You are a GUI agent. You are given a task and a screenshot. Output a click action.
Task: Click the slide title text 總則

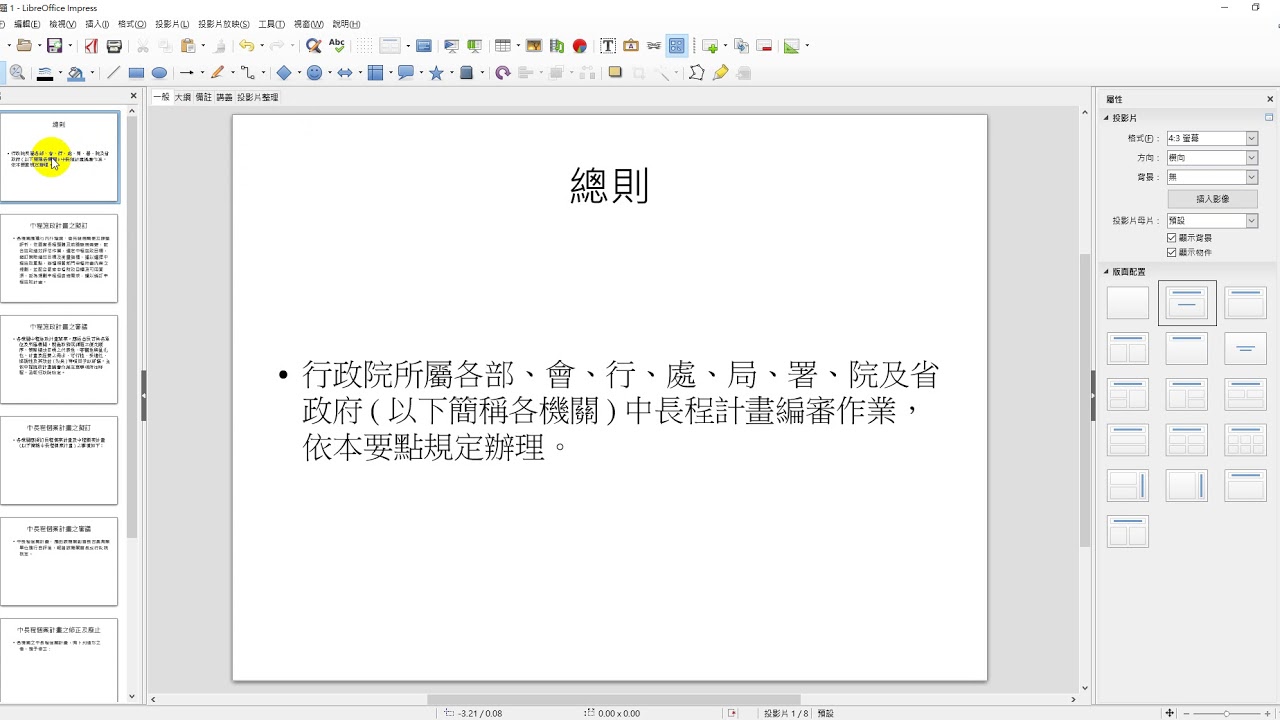click(x=610, y=186)
